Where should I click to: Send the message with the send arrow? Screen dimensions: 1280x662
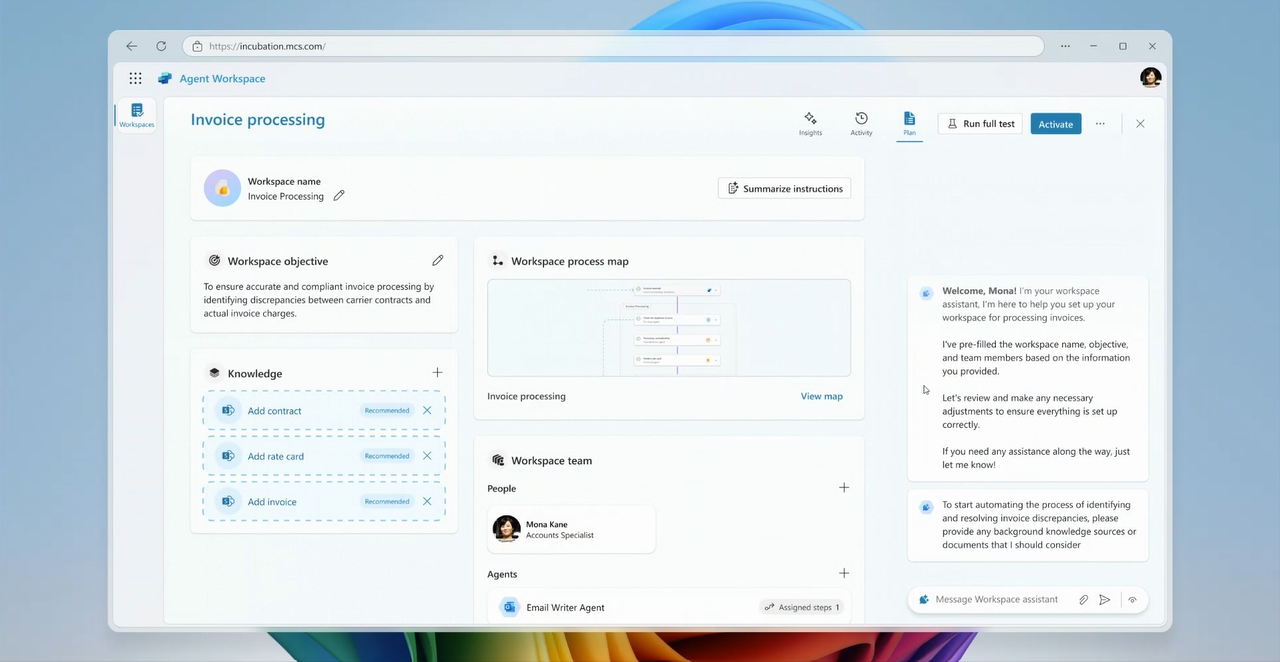1105,600
